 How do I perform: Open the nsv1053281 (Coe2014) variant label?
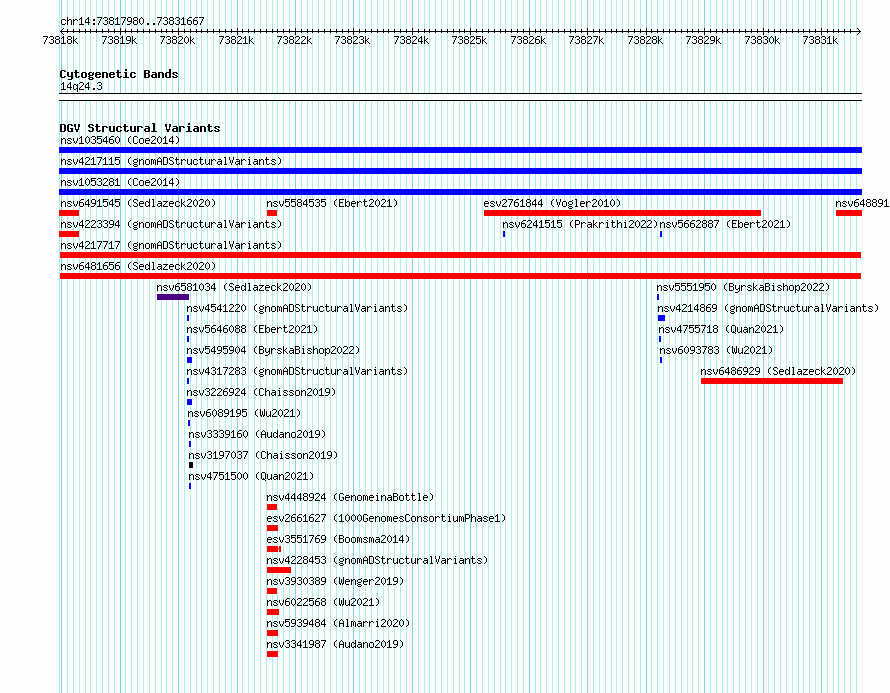[120, 182]
